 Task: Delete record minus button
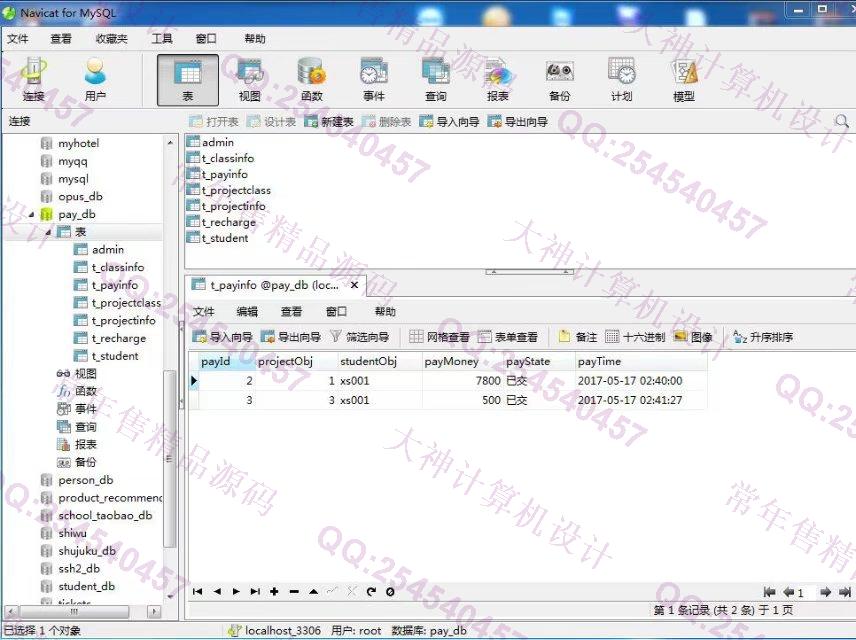294,591
